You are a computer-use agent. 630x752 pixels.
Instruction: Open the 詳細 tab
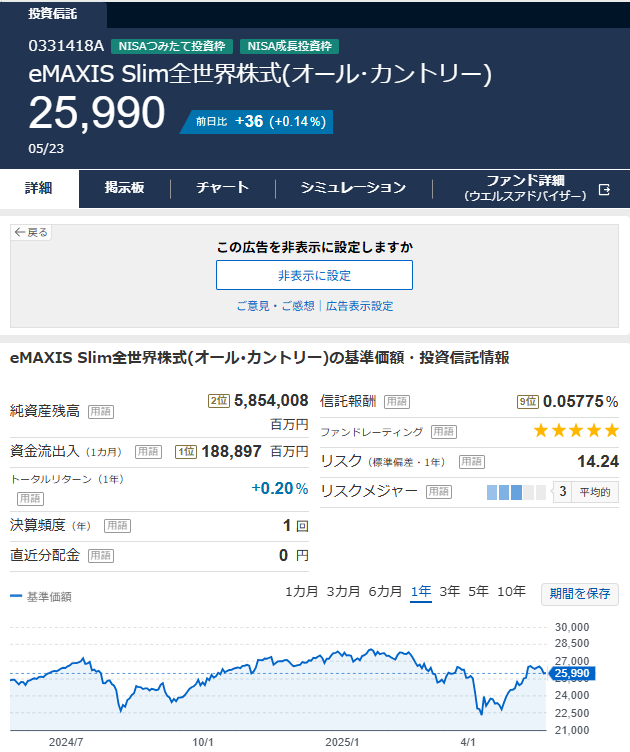pos(39,188)
